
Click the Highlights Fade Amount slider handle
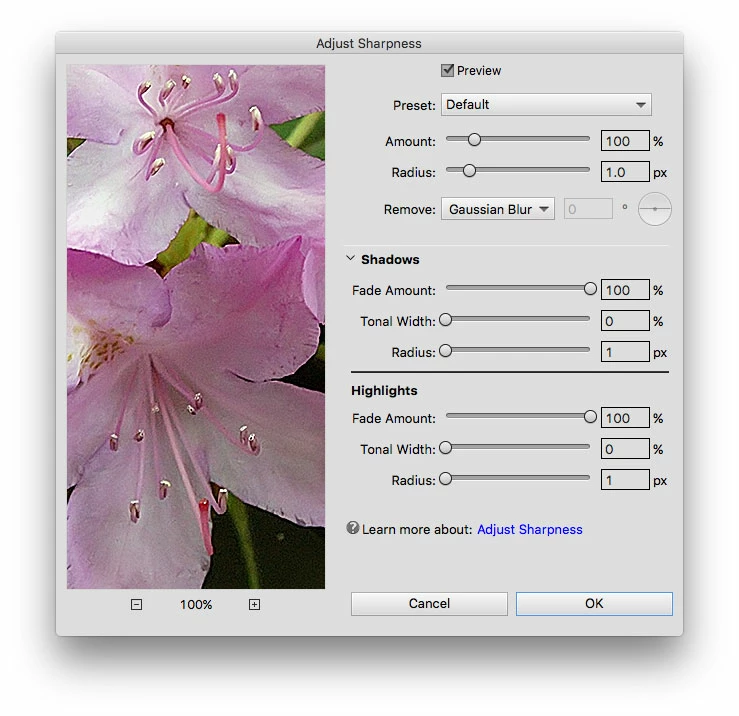pos(590,417)
